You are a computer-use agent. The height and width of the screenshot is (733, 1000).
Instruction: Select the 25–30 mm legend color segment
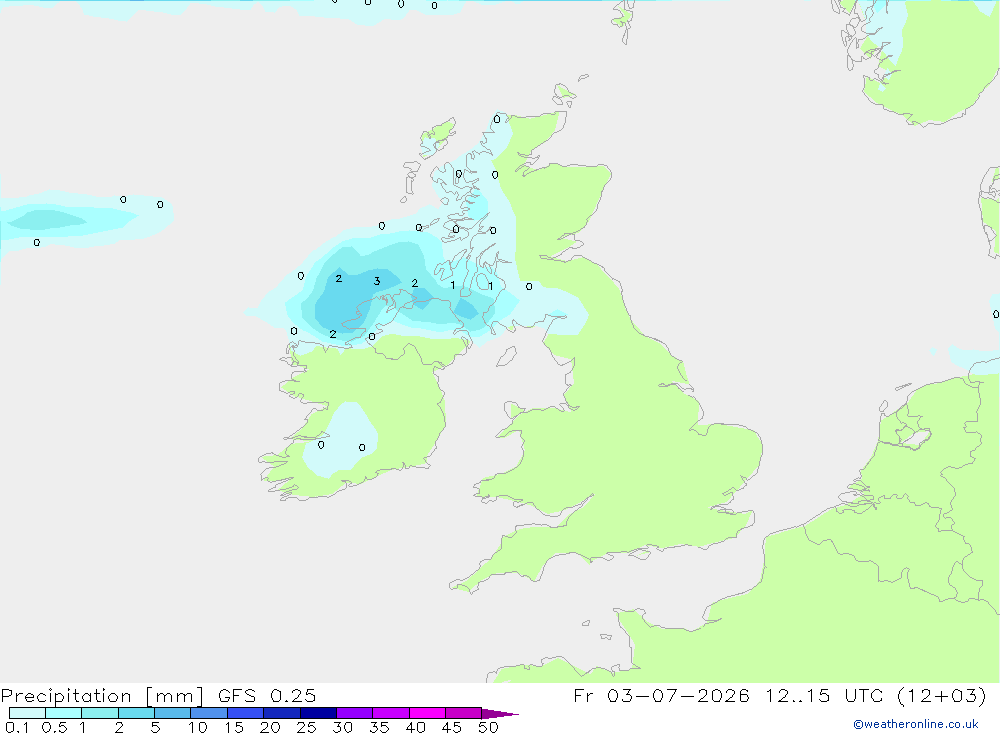318,713
